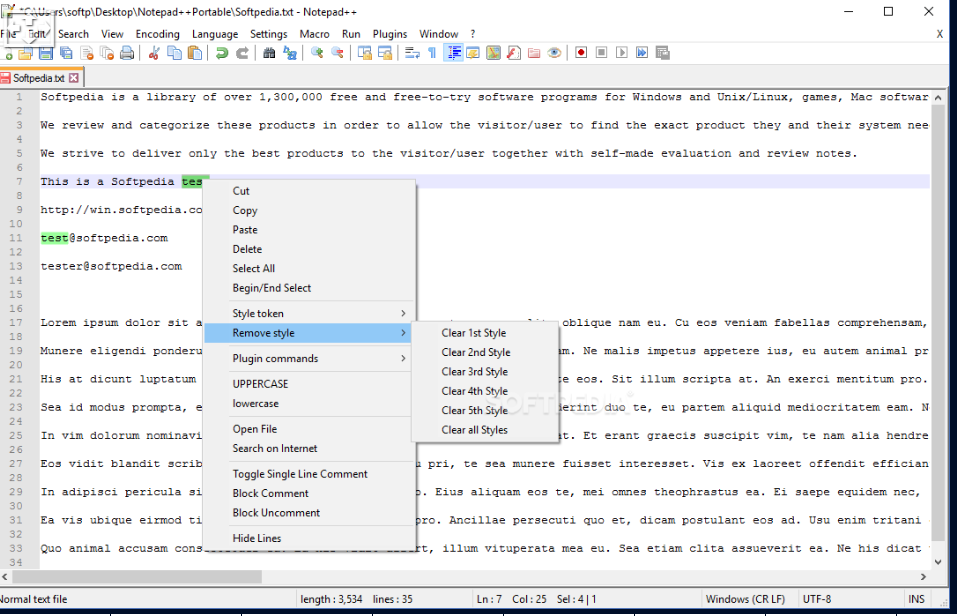Click the highlighted Remove style entry

(309, 333)
